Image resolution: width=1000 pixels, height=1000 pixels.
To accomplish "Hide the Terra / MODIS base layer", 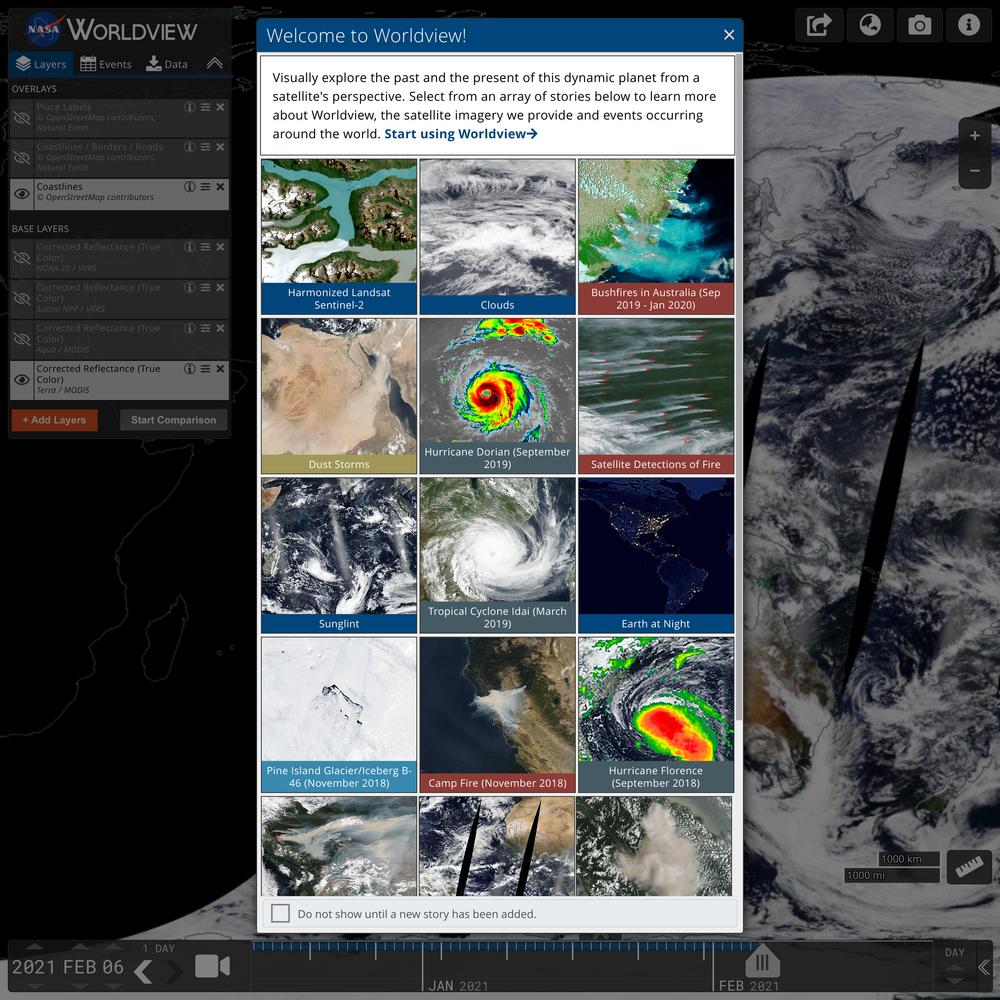I will click(22, 379).
